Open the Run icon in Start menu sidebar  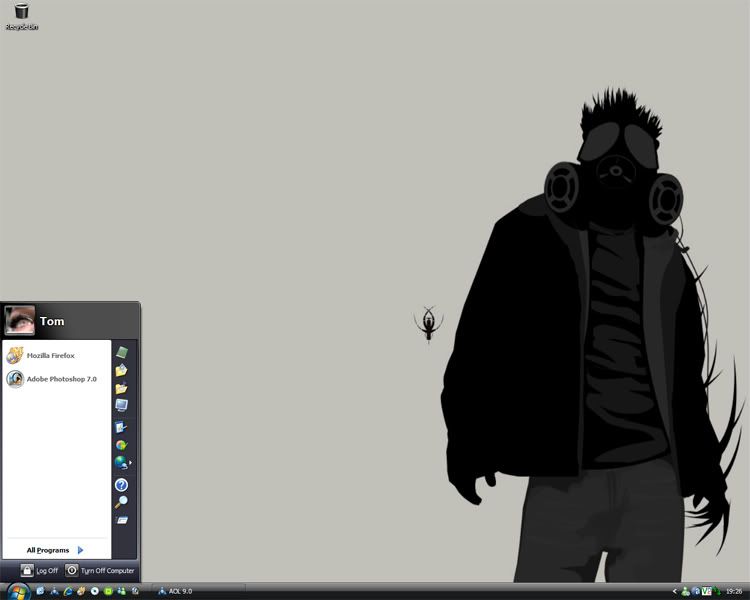click(x=121, y=520)
